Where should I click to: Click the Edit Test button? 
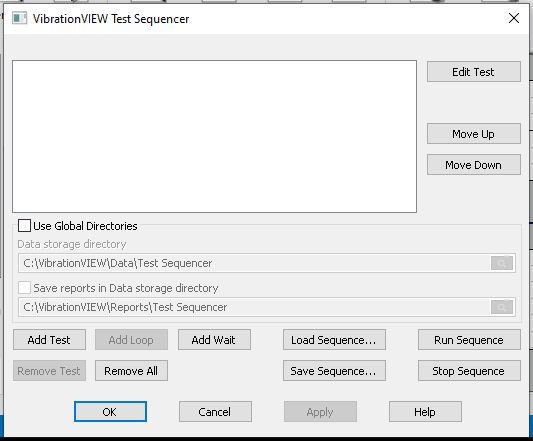coord(474,72)
